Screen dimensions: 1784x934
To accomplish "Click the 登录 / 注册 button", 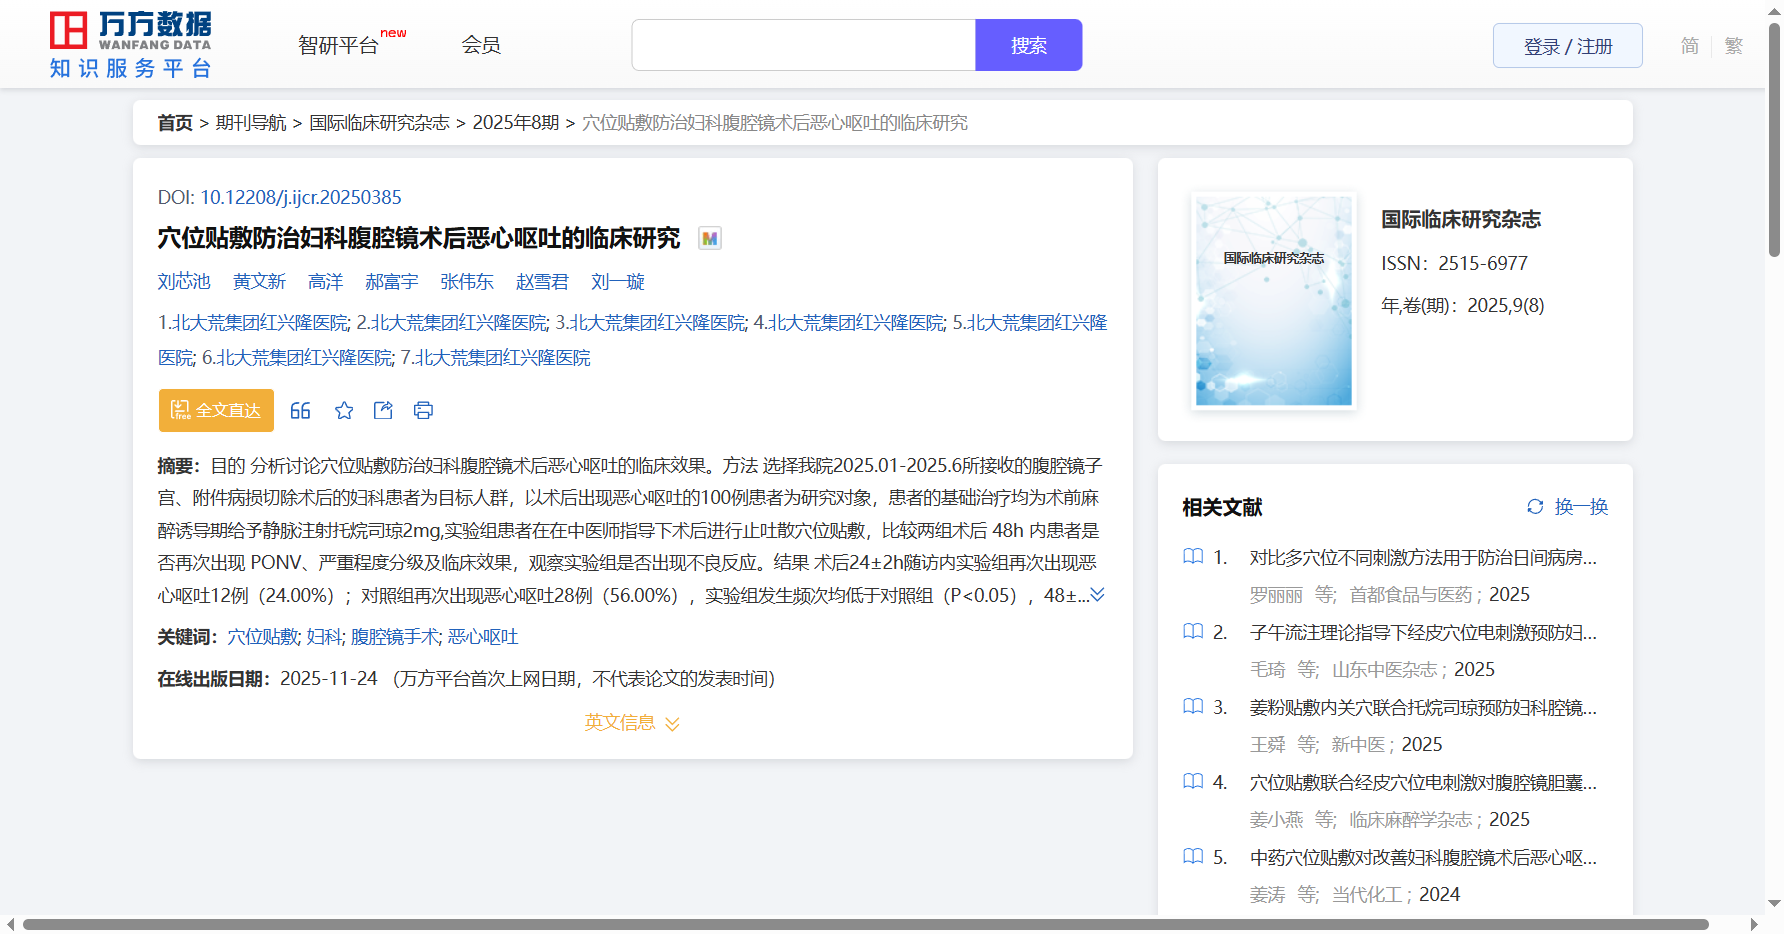I will (x=1567, y=46).
